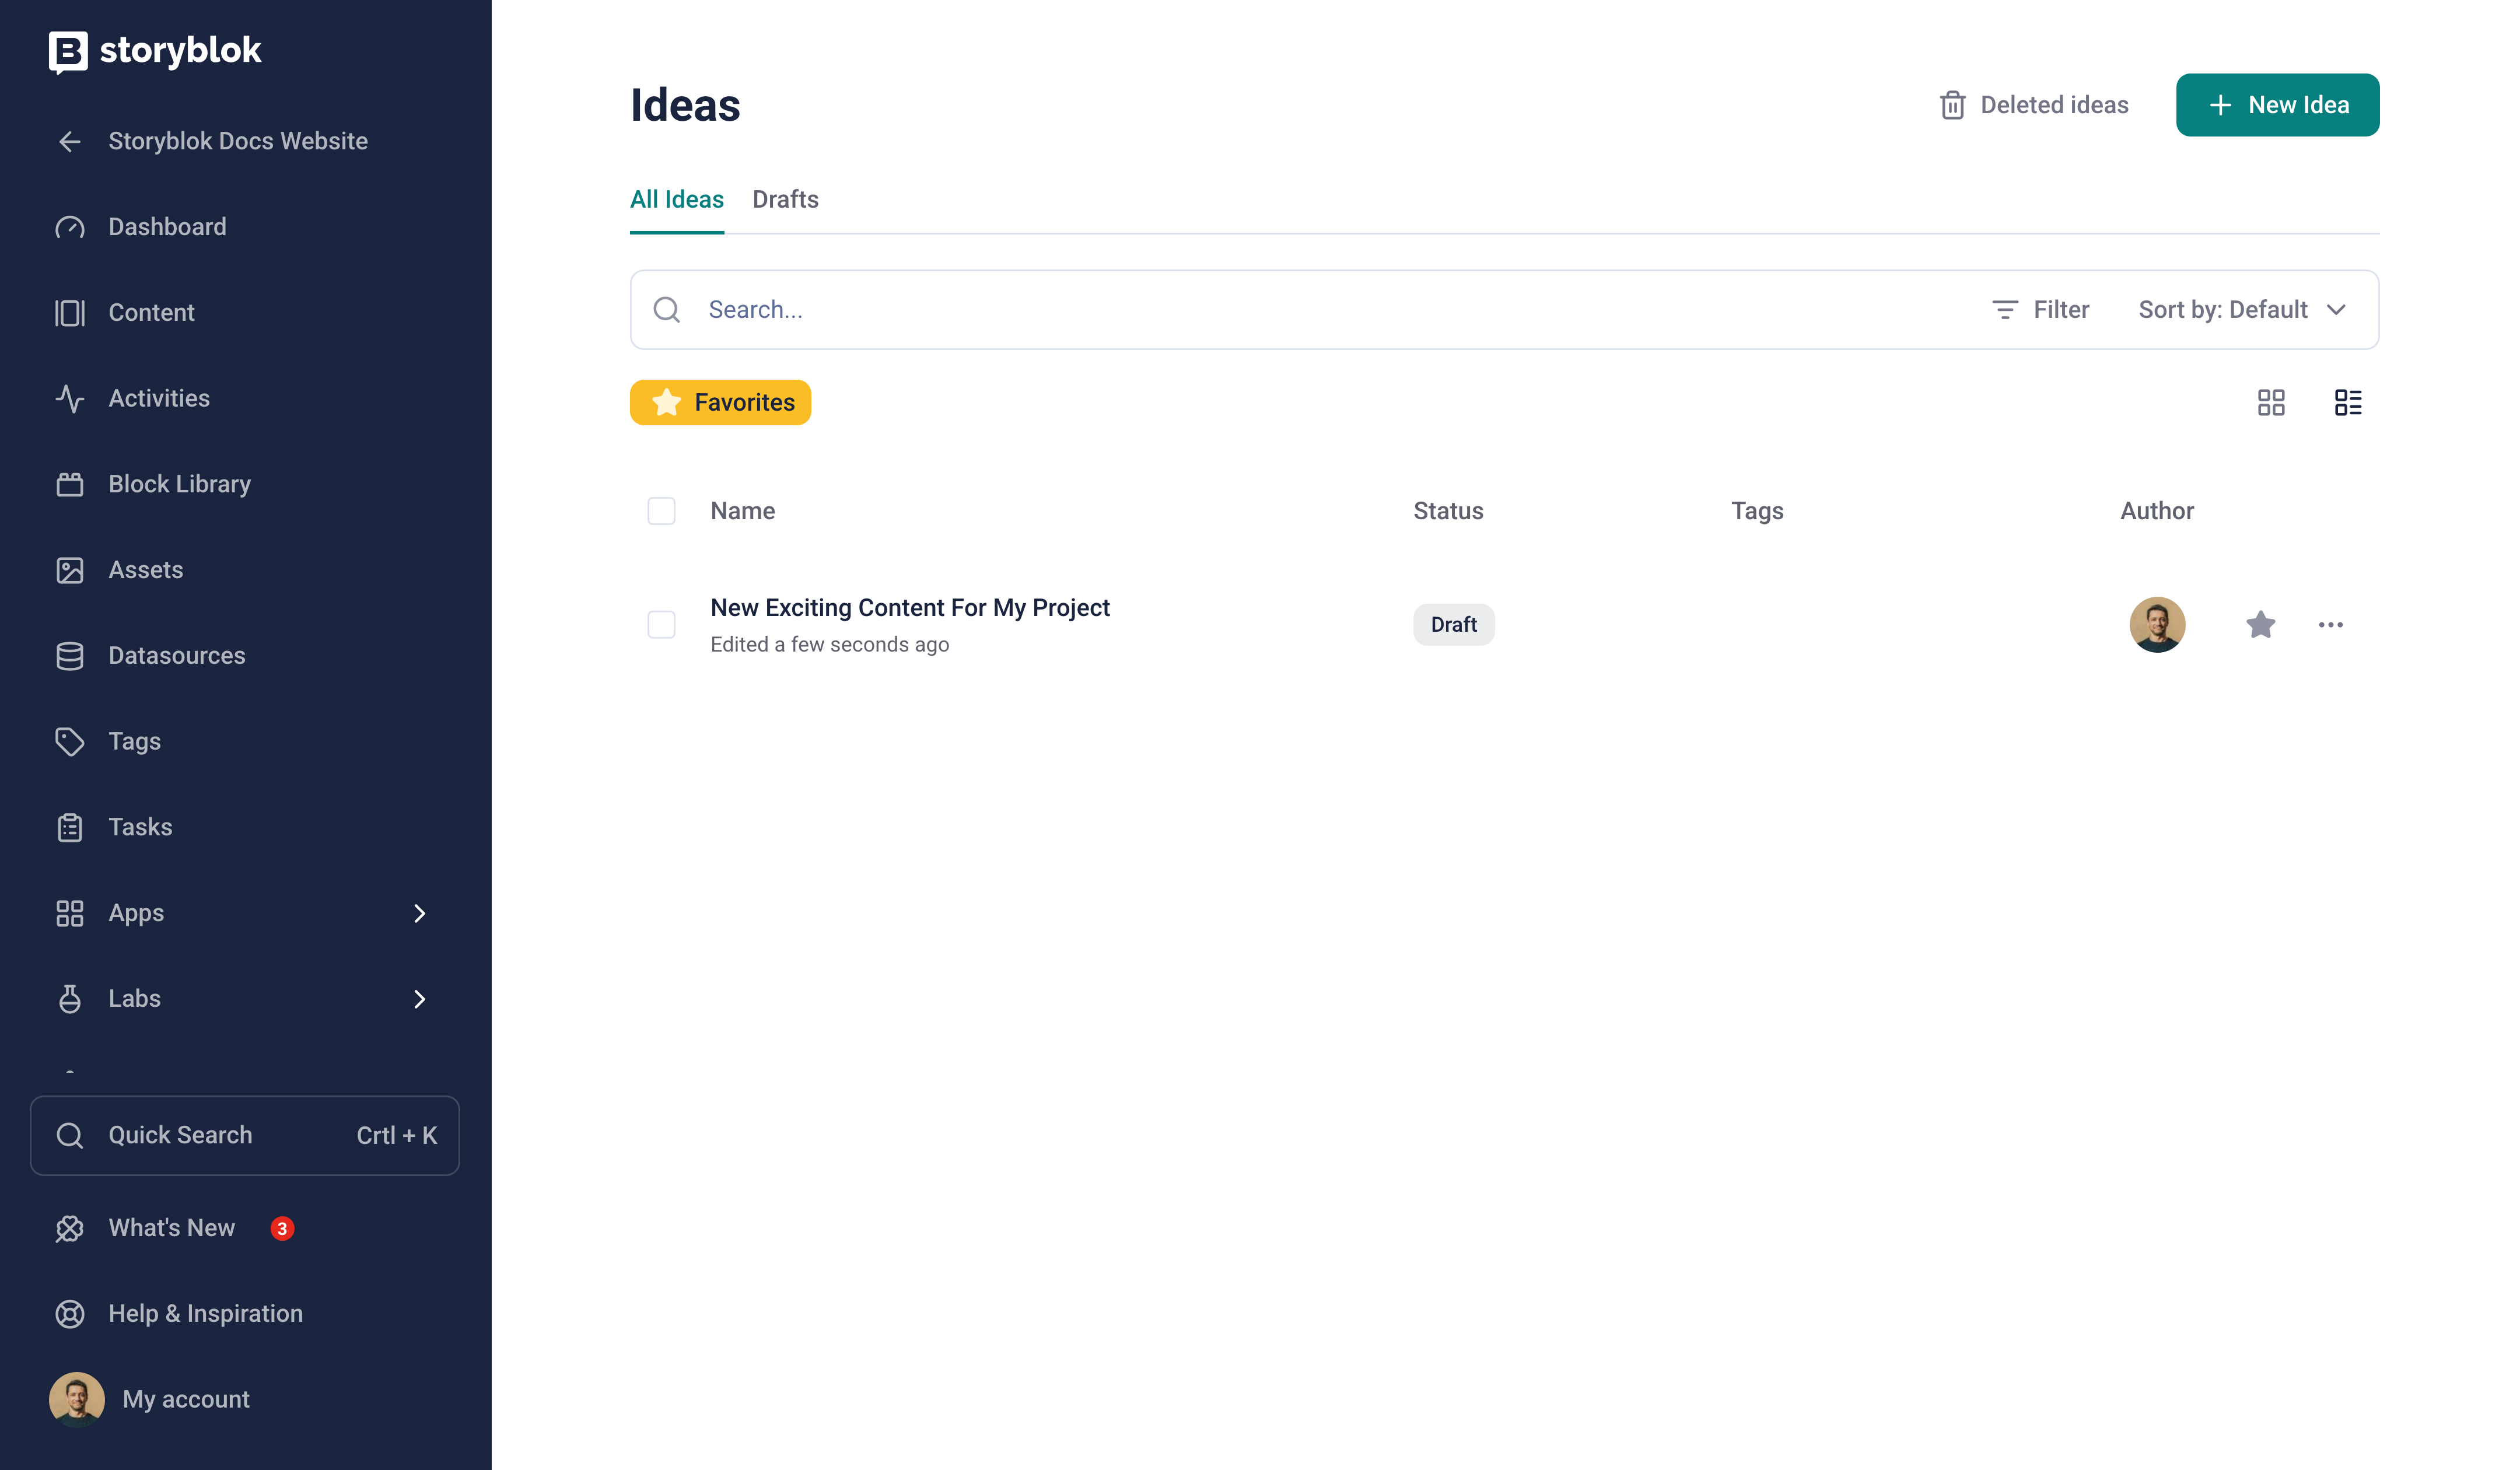The width and height of the screenshot is (2520, 1470).
Task: Select the All Ideas tab
Action: (x=676, y=199)
